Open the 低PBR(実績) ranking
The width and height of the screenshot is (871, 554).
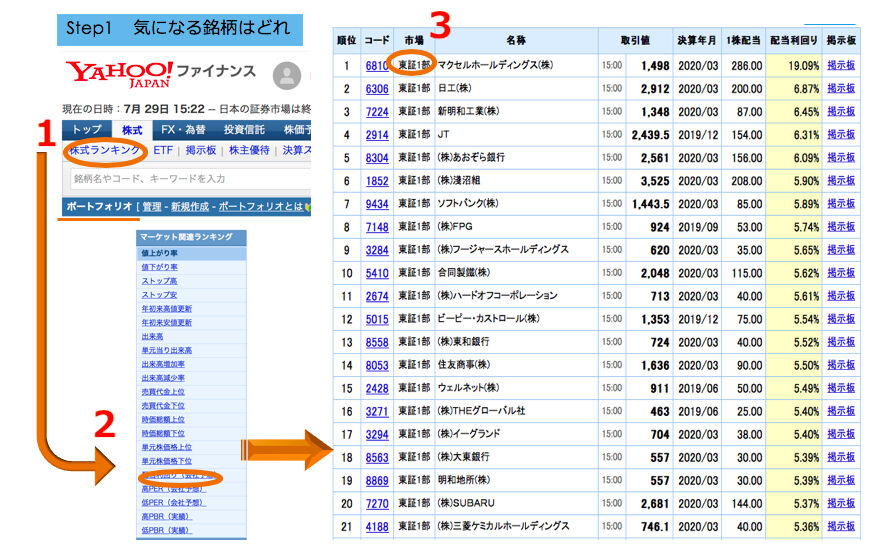point(166,530)
